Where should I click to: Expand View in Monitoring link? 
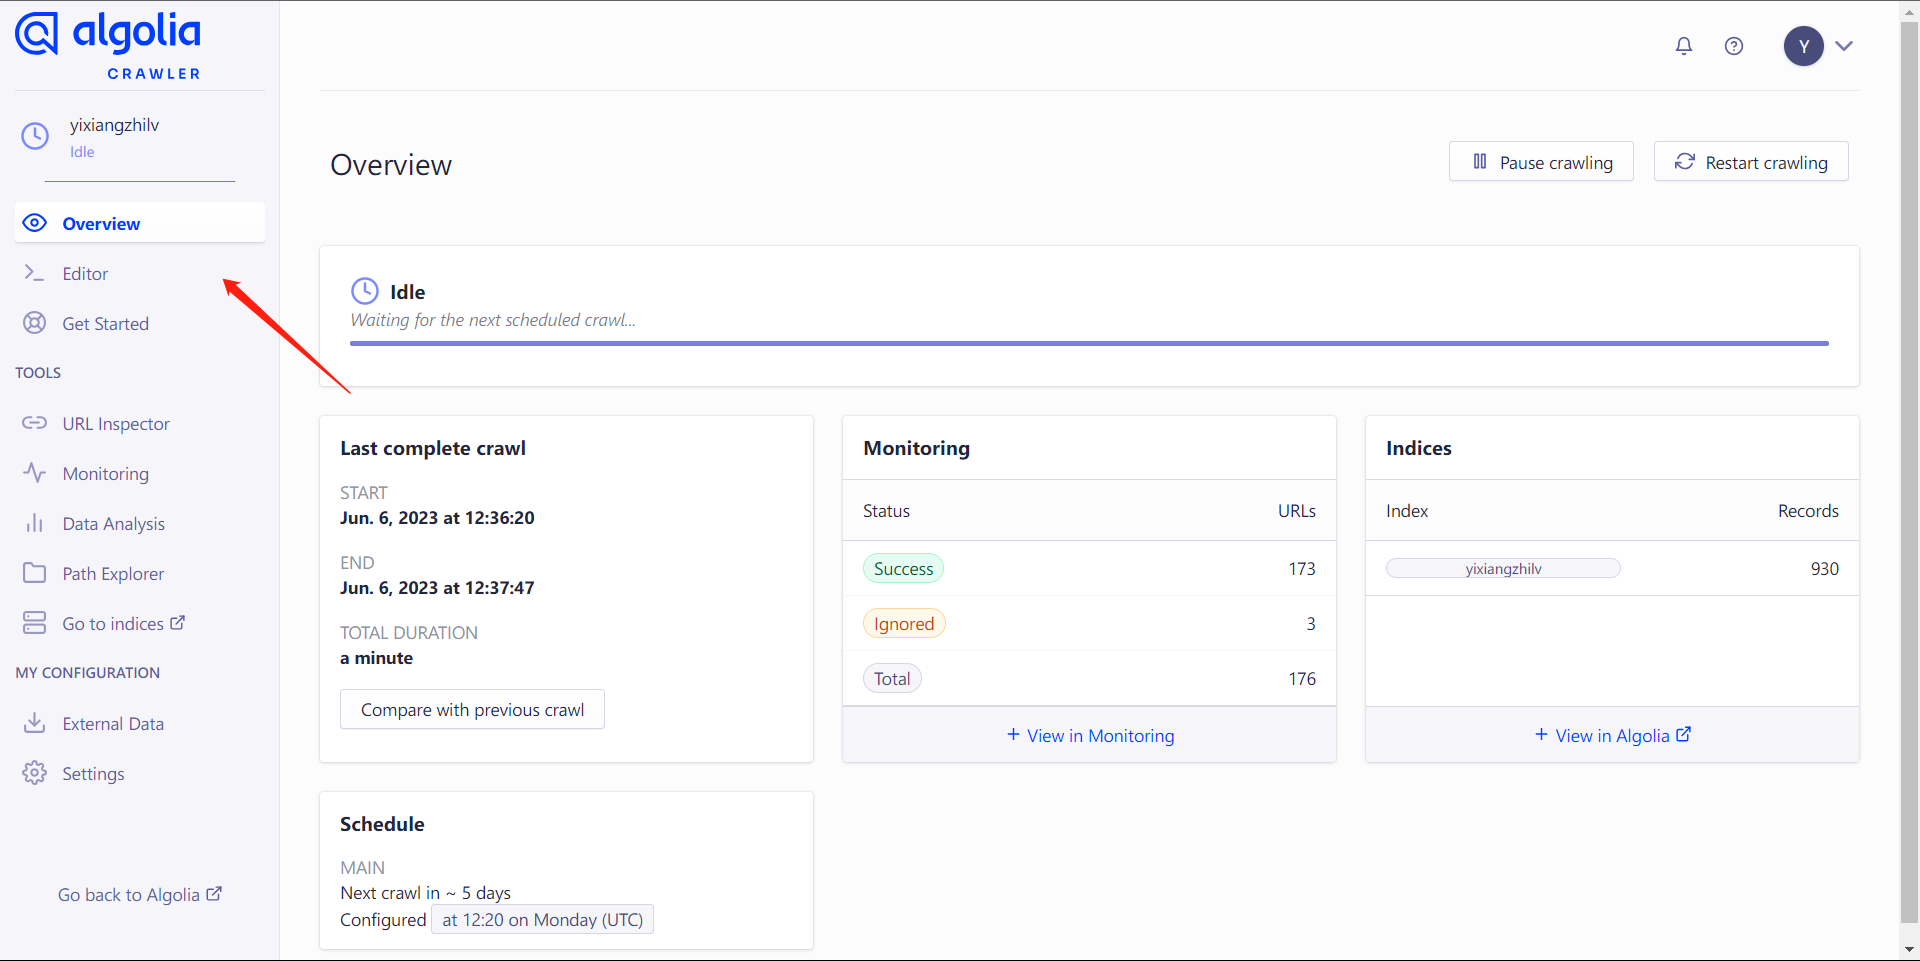pos(1090,736)
